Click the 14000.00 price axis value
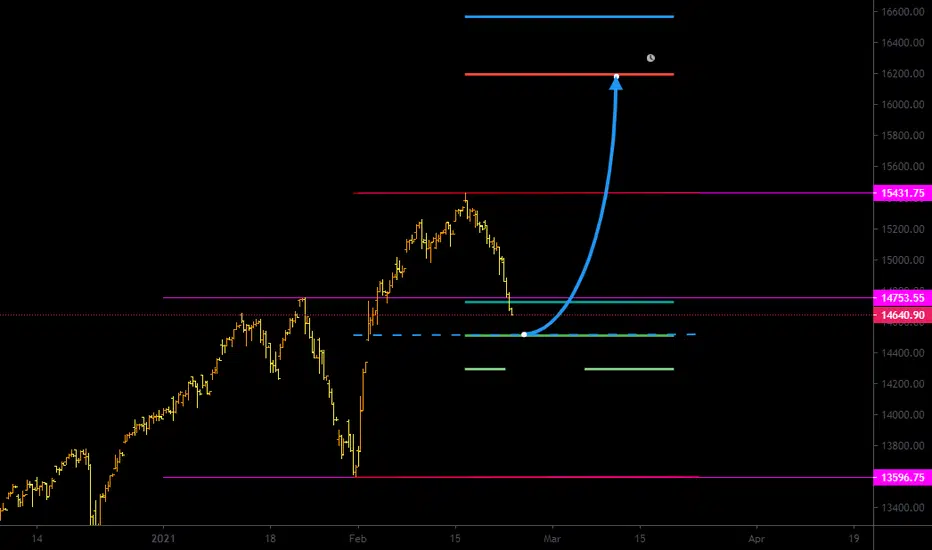Viewport: 932px width, 550px height. pyautogui.click(x=902, y=415)
